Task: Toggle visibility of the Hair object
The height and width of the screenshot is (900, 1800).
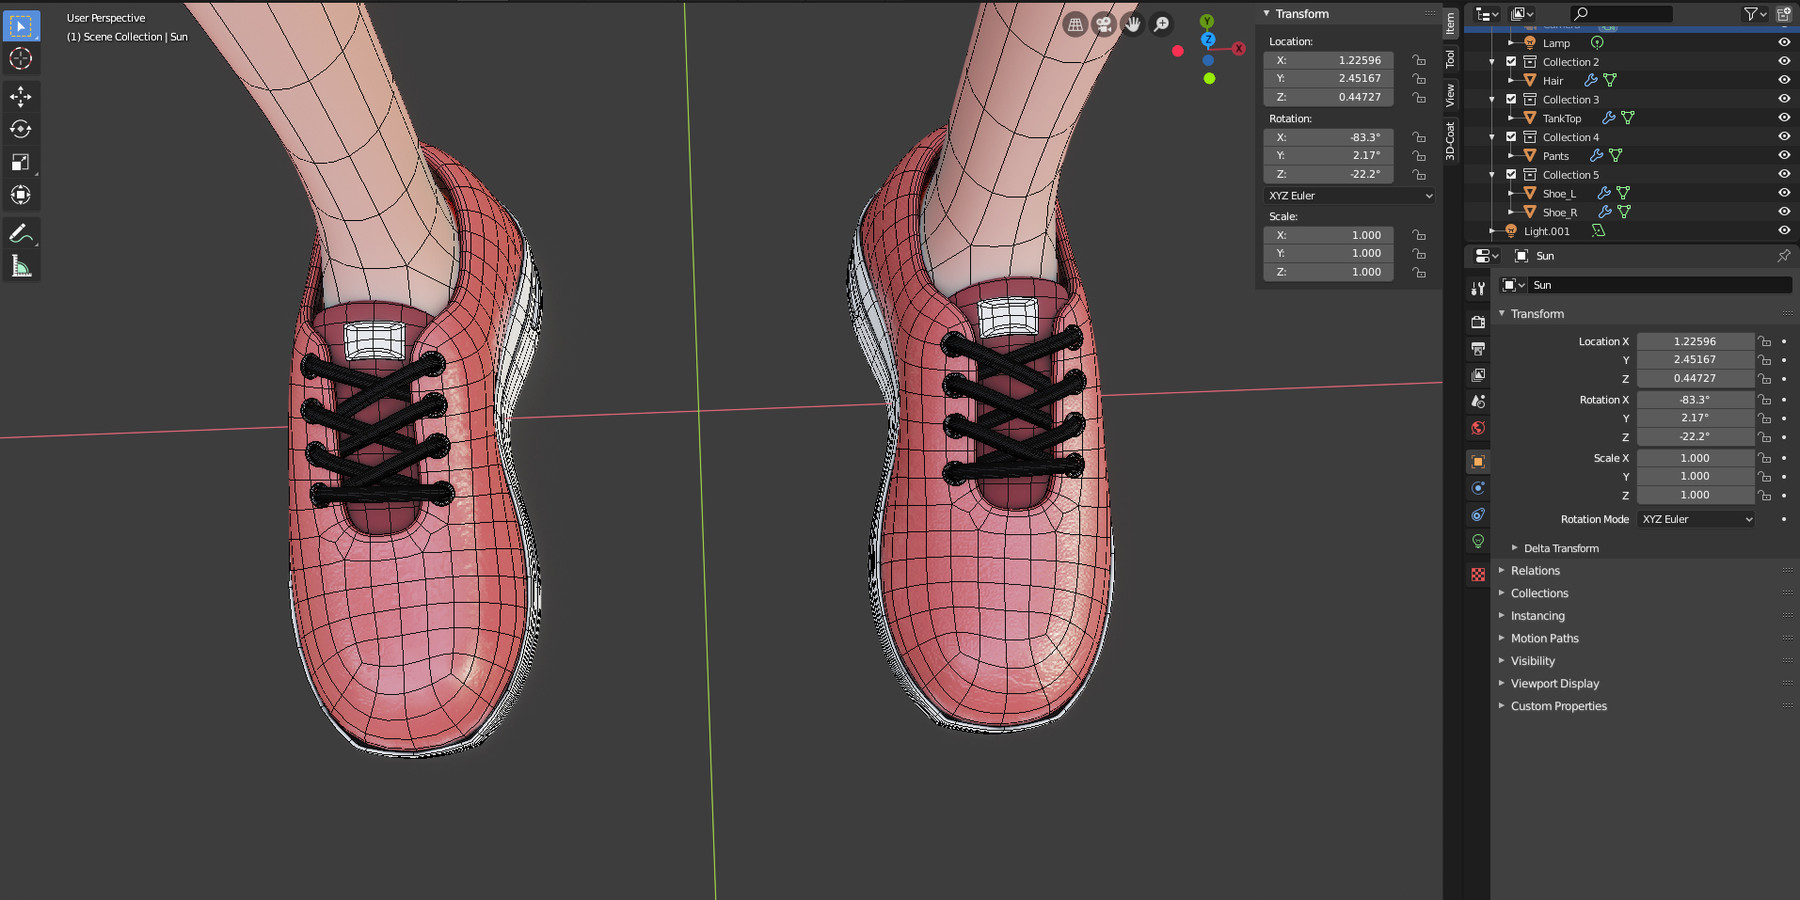Action: pyautogui.click(x=1784, y=81)
